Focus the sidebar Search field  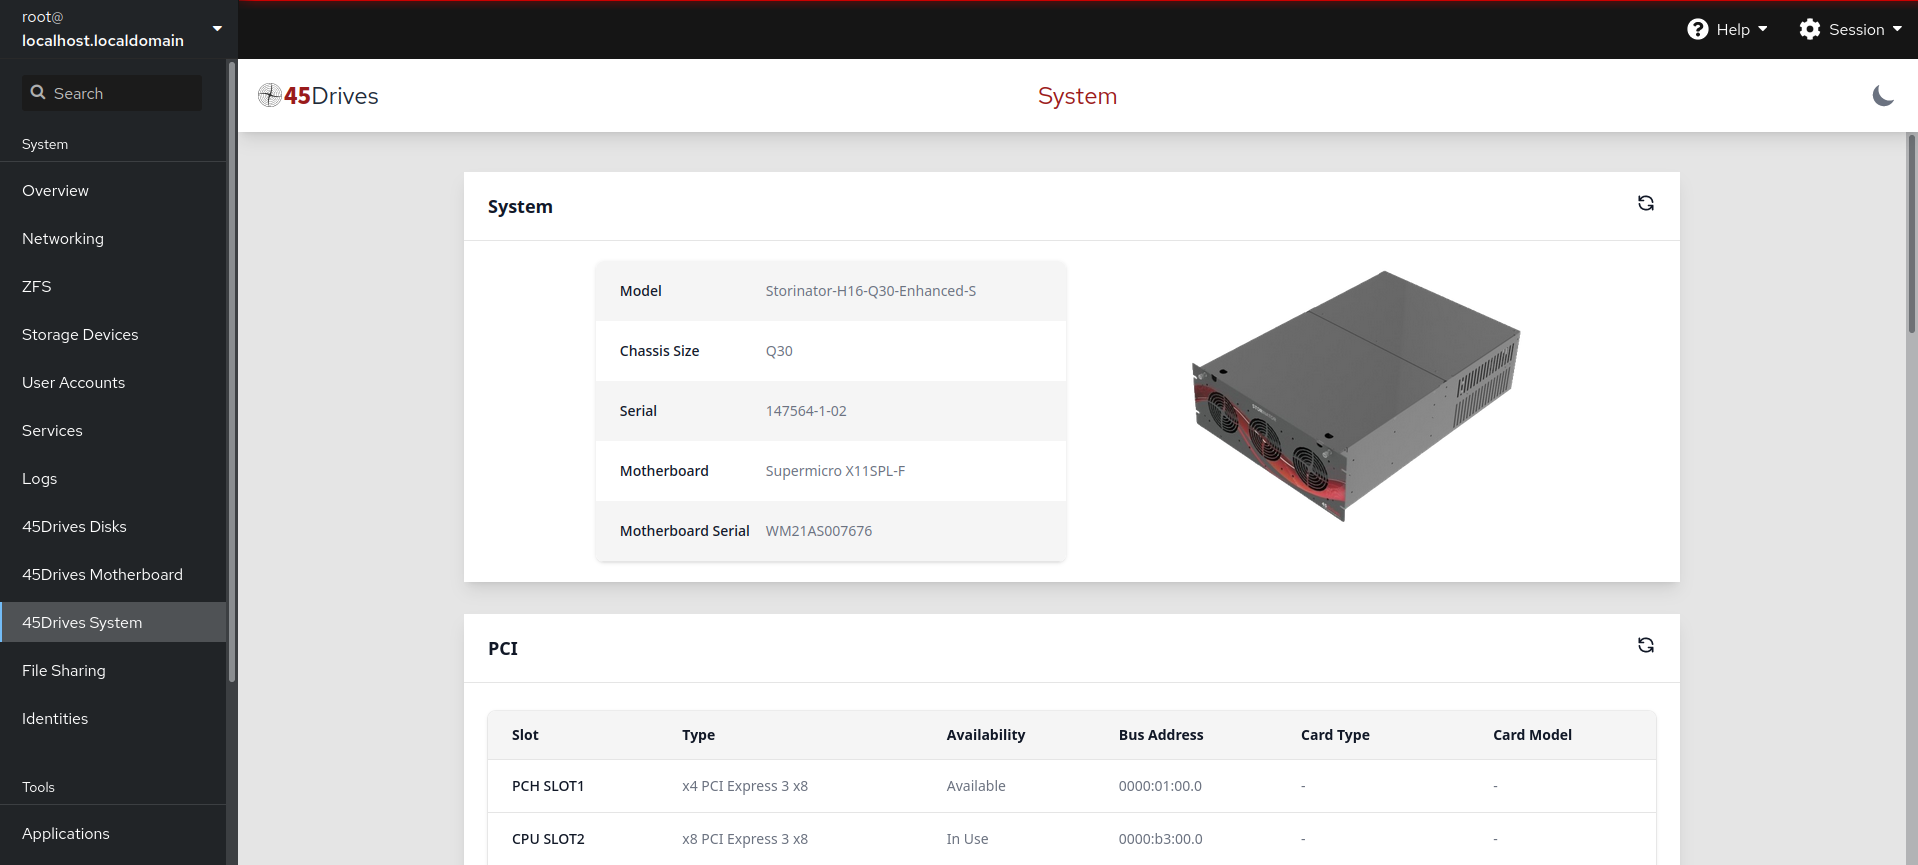[112, 93]
